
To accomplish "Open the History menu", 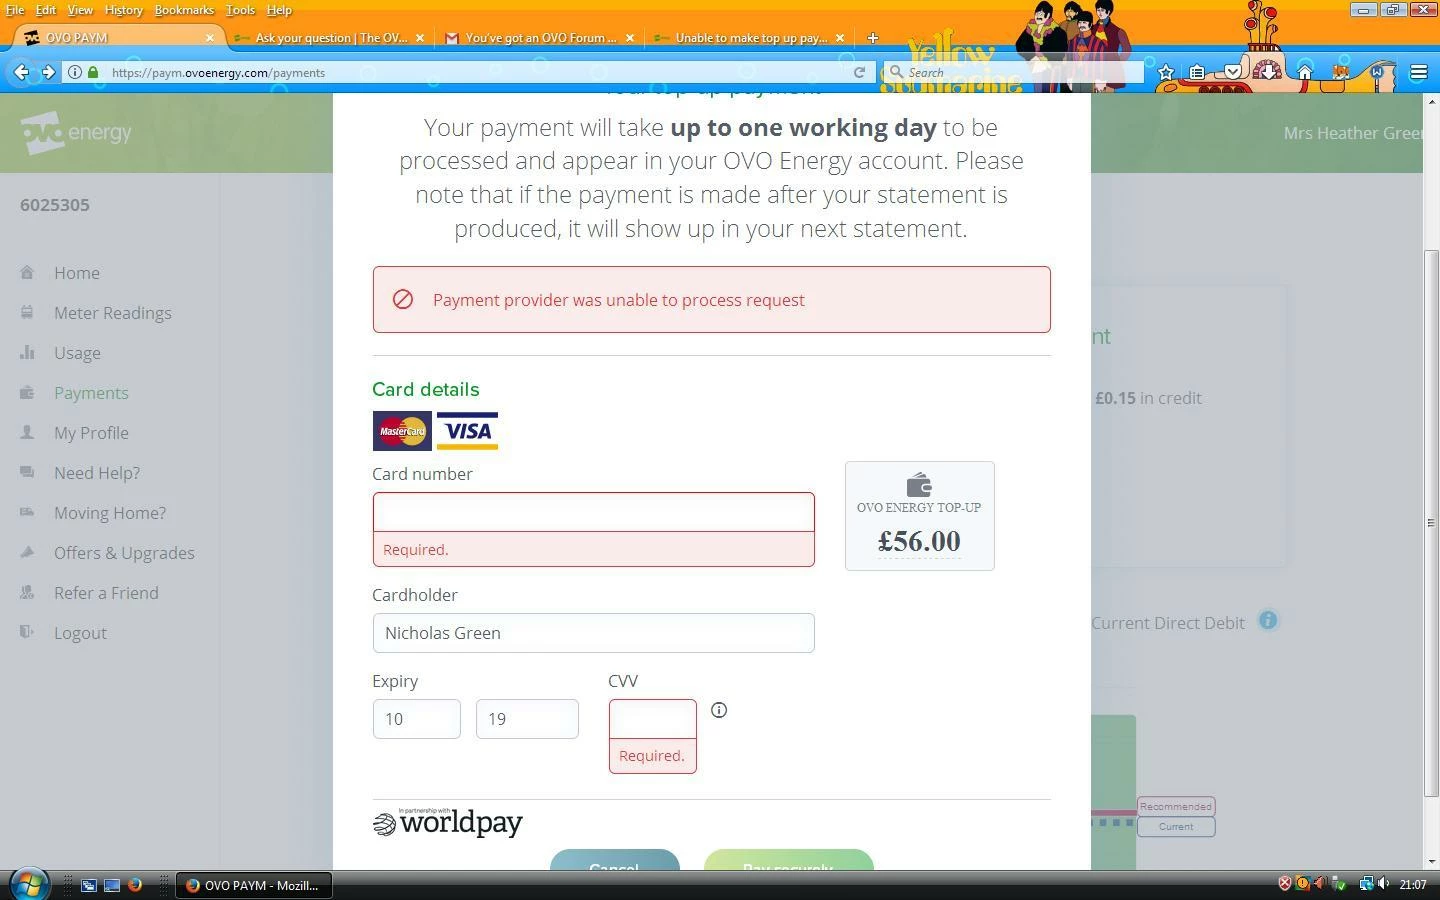I will (x=123, y=10).
